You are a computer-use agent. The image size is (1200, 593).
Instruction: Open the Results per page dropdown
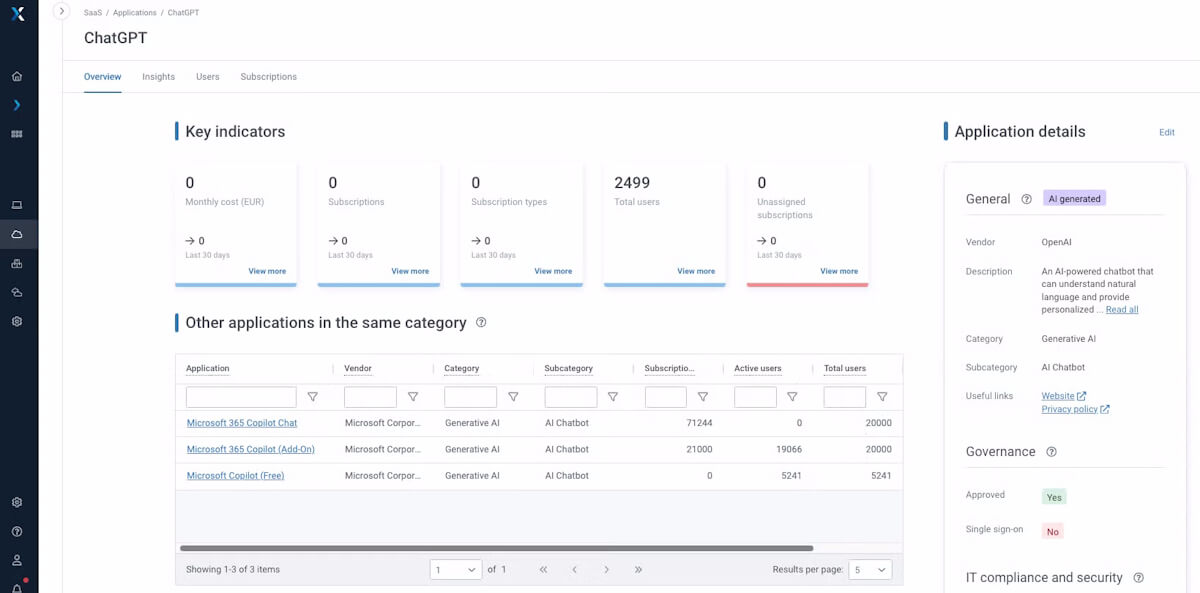tap(870, 569)
